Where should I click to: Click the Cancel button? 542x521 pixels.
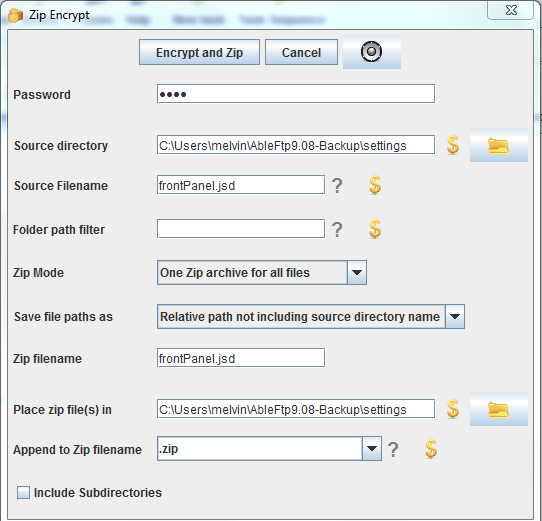[x=301, y=52]
